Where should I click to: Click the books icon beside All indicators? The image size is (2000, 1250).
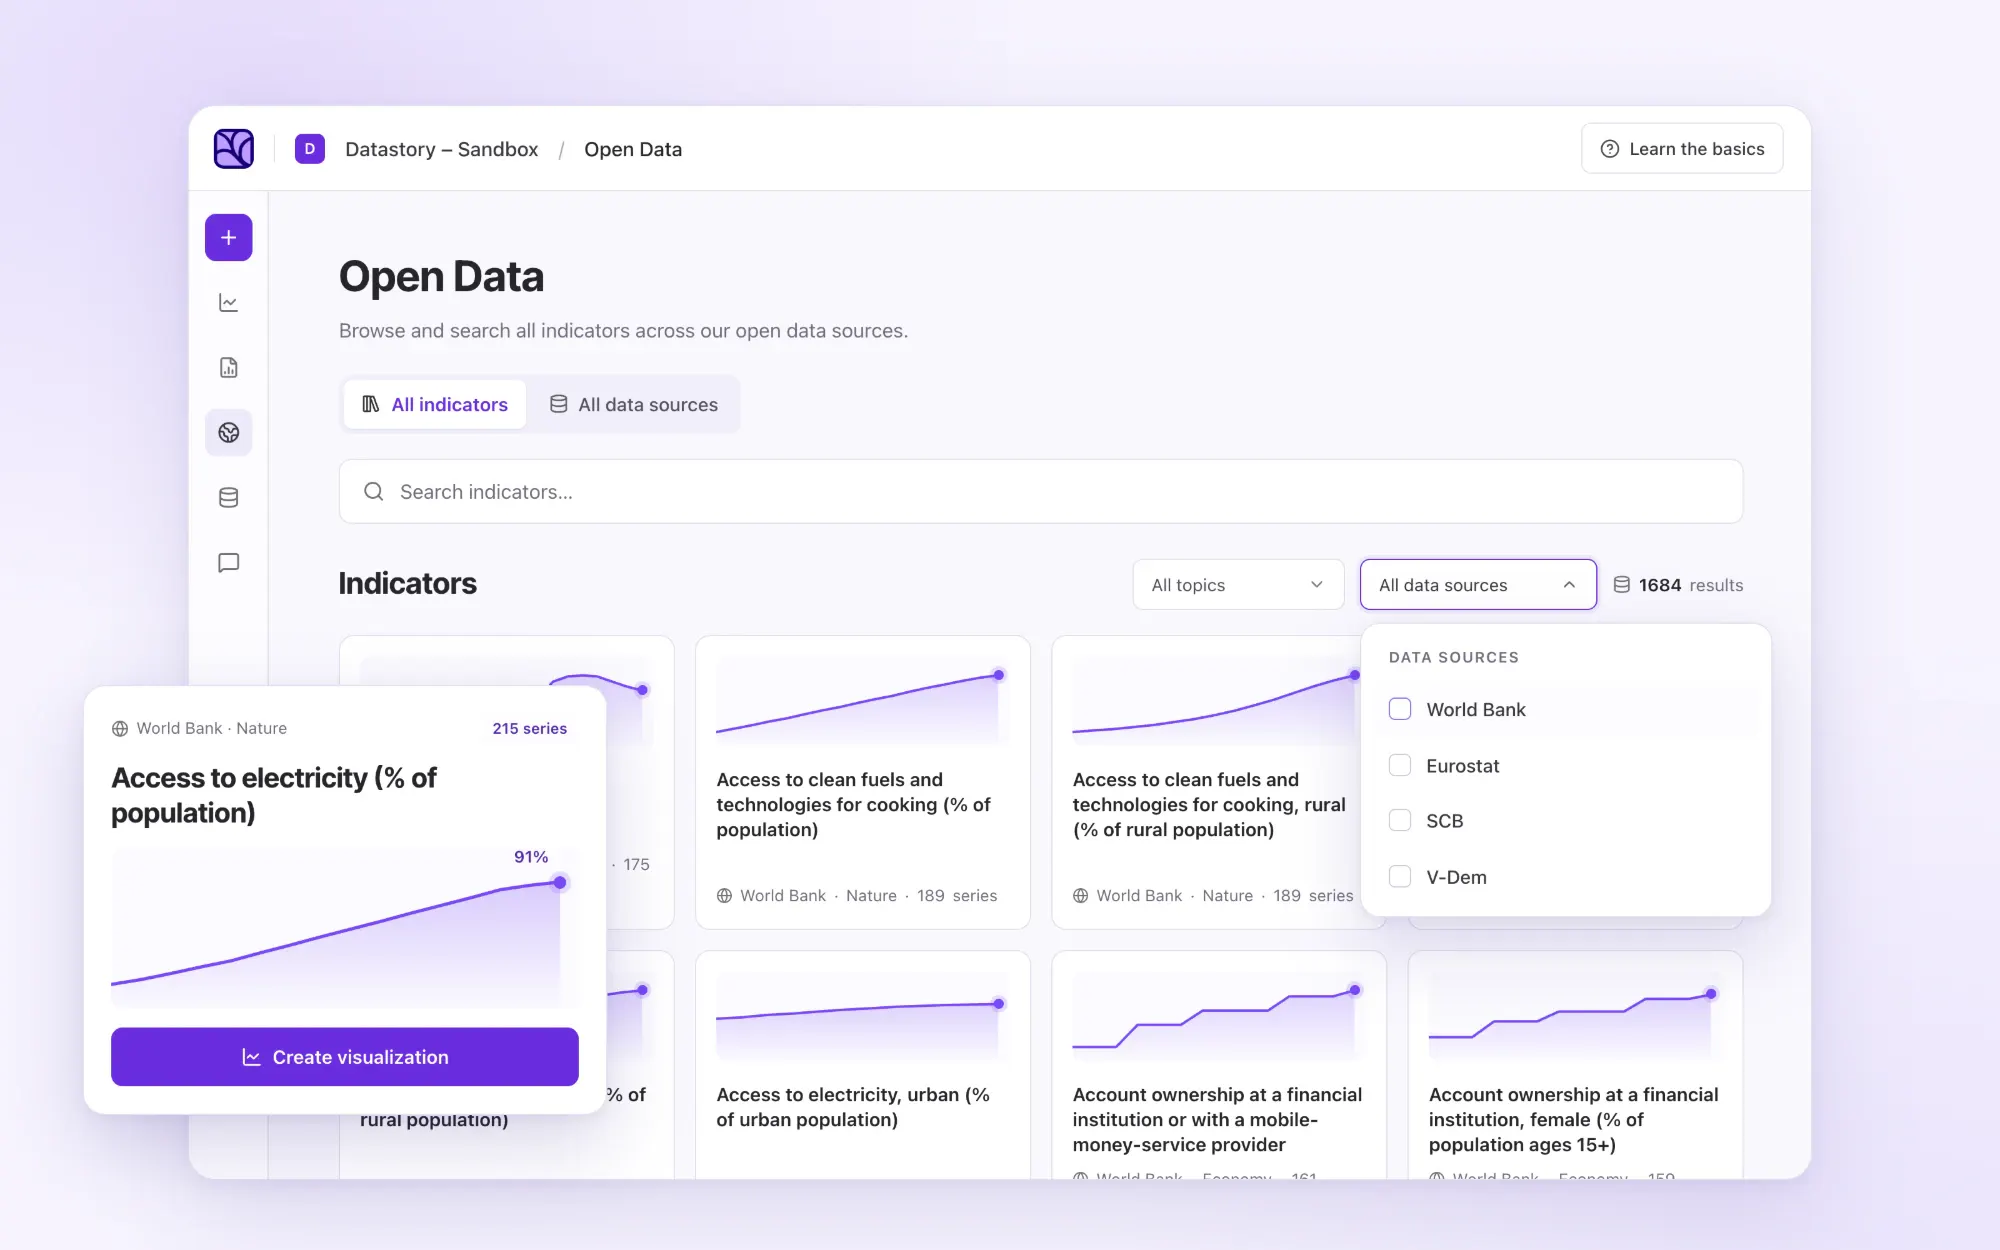(371, 404)
